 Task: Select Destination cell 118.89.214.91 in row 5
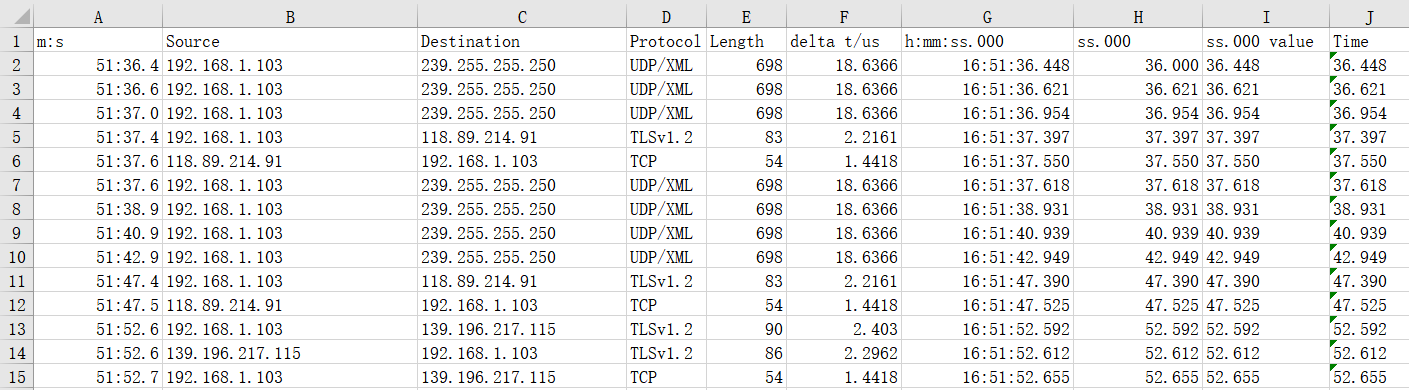tap(522, 137)
